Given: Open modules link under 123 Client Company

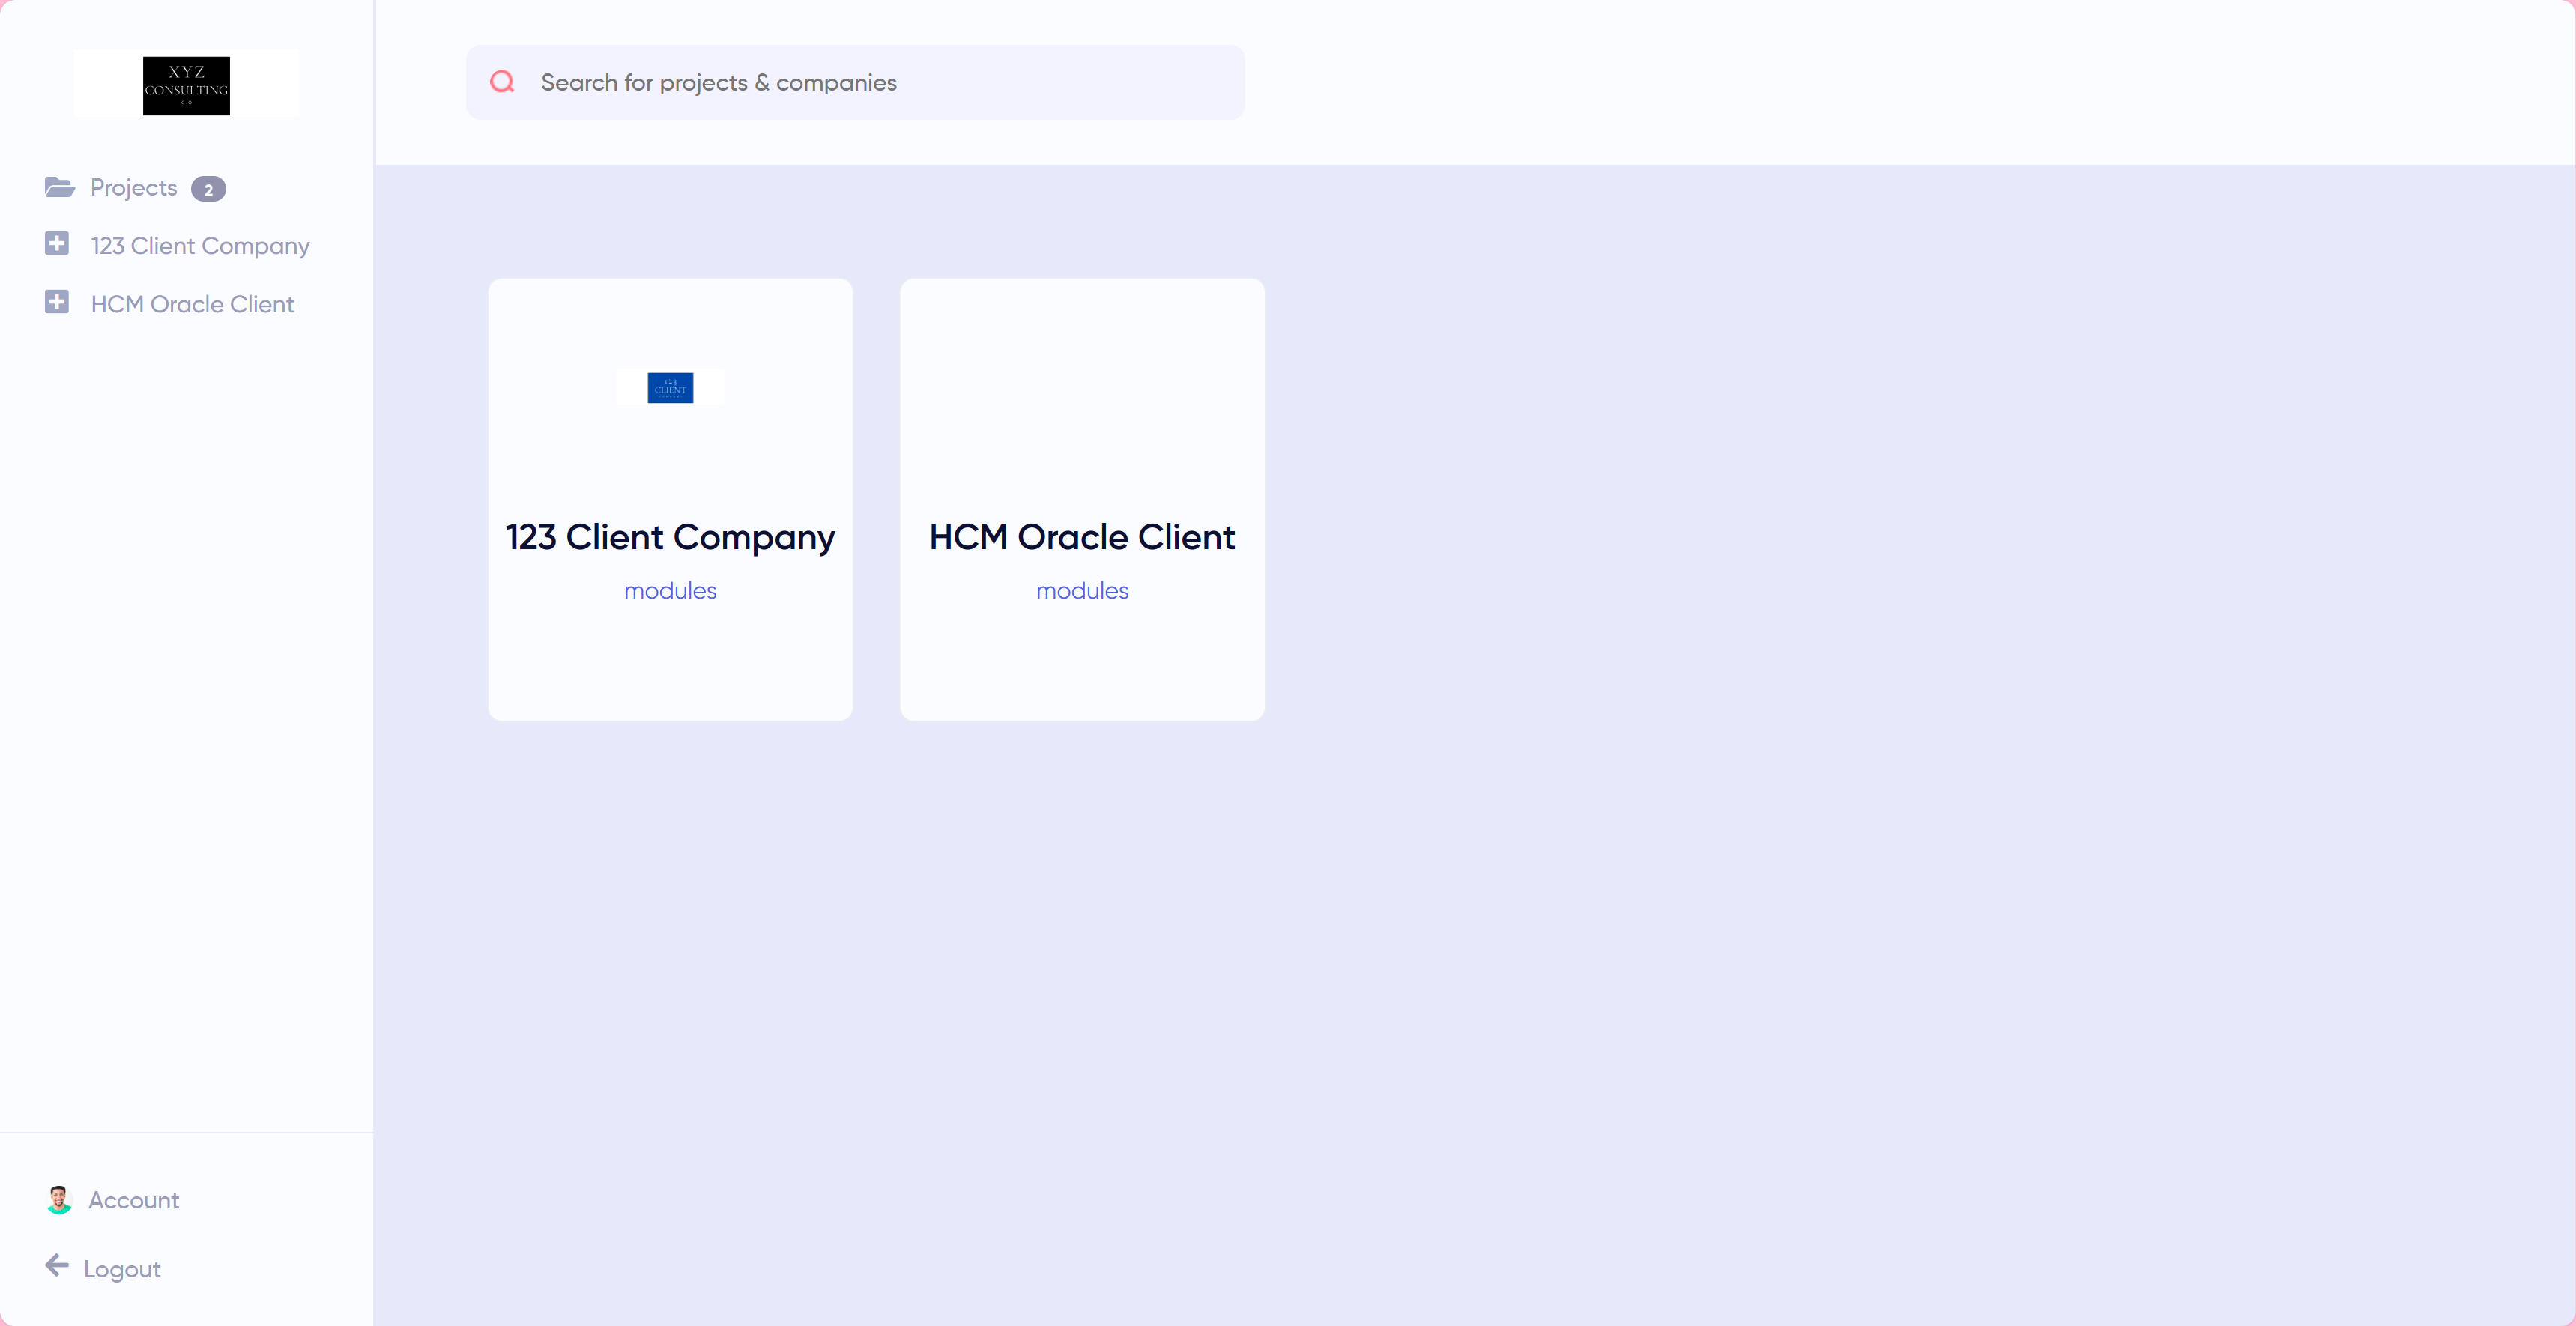Looking at the screenshot, I should pyautogui.click(x=670, y=591).
